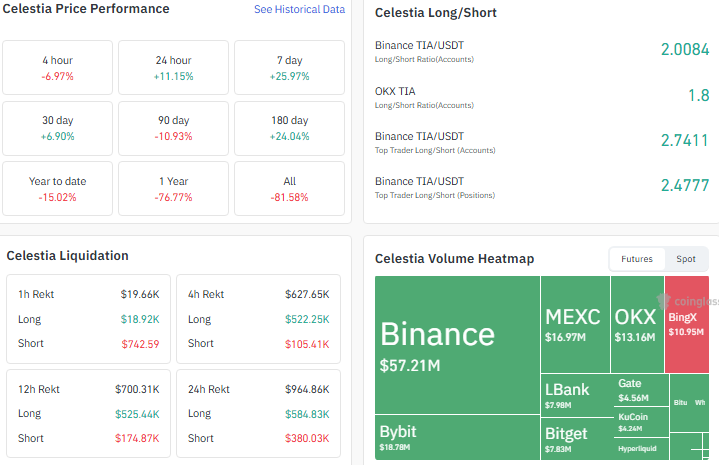Screen dimensions: 719x465
Task: Click the Celestia Price Performance heading
Action: [86, 9]
